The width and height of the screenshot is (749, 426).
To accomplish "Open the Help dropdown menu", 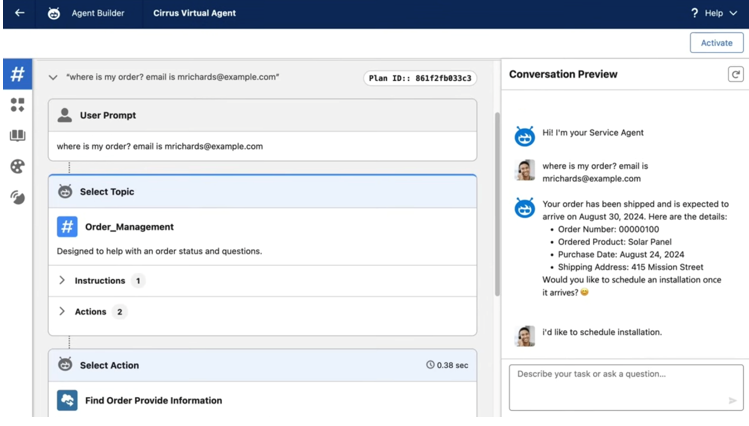I will point(732,14).
